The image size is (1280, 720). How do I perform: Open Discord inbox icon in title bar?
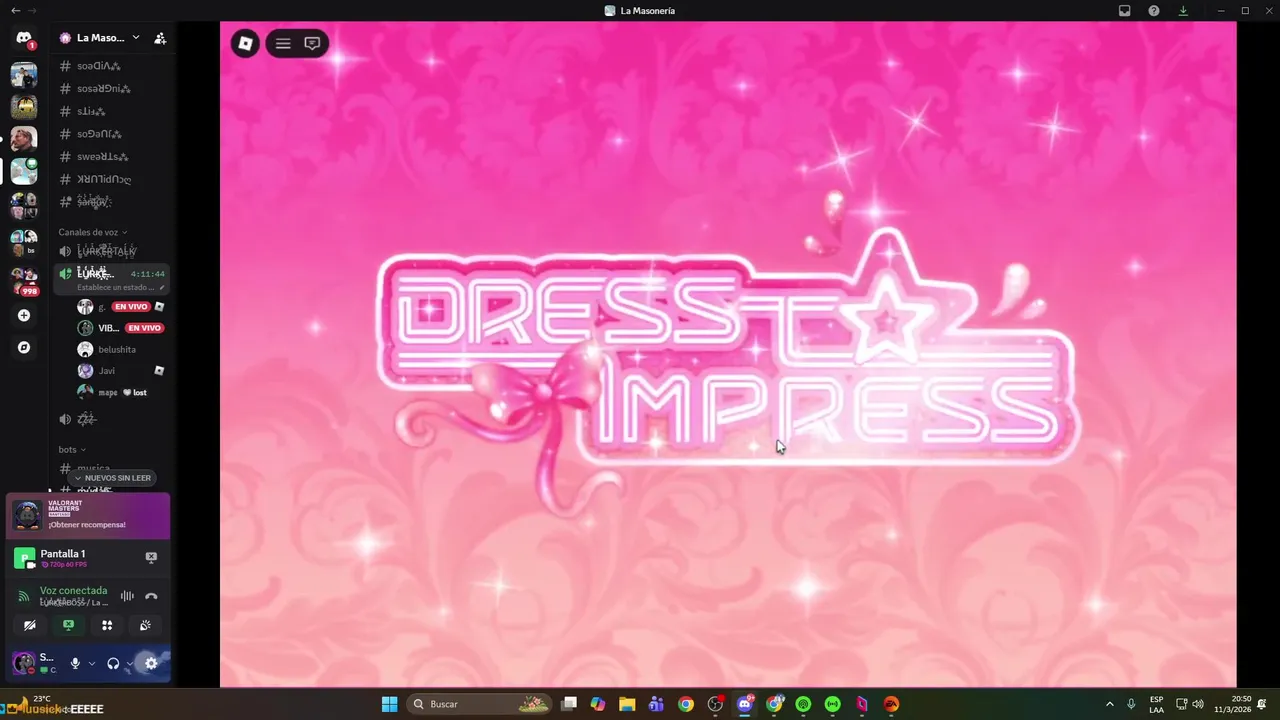click(x=1125, y=10)
